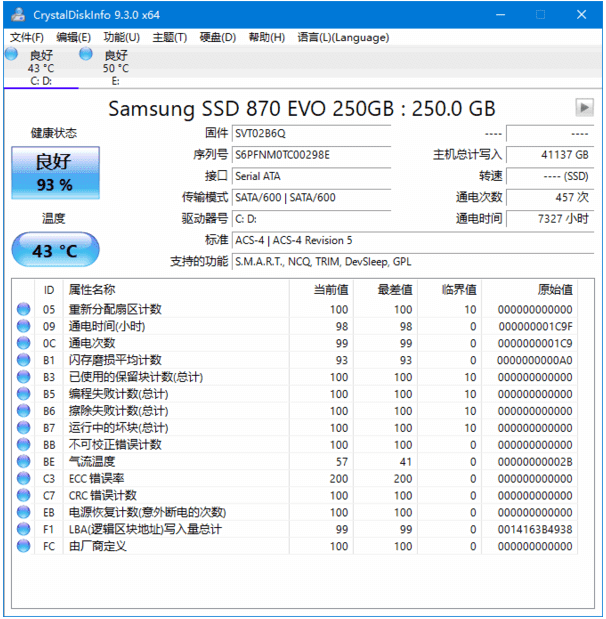Click status orb for power-on hours row 09

pyautogui.click(x=23, y=326)
